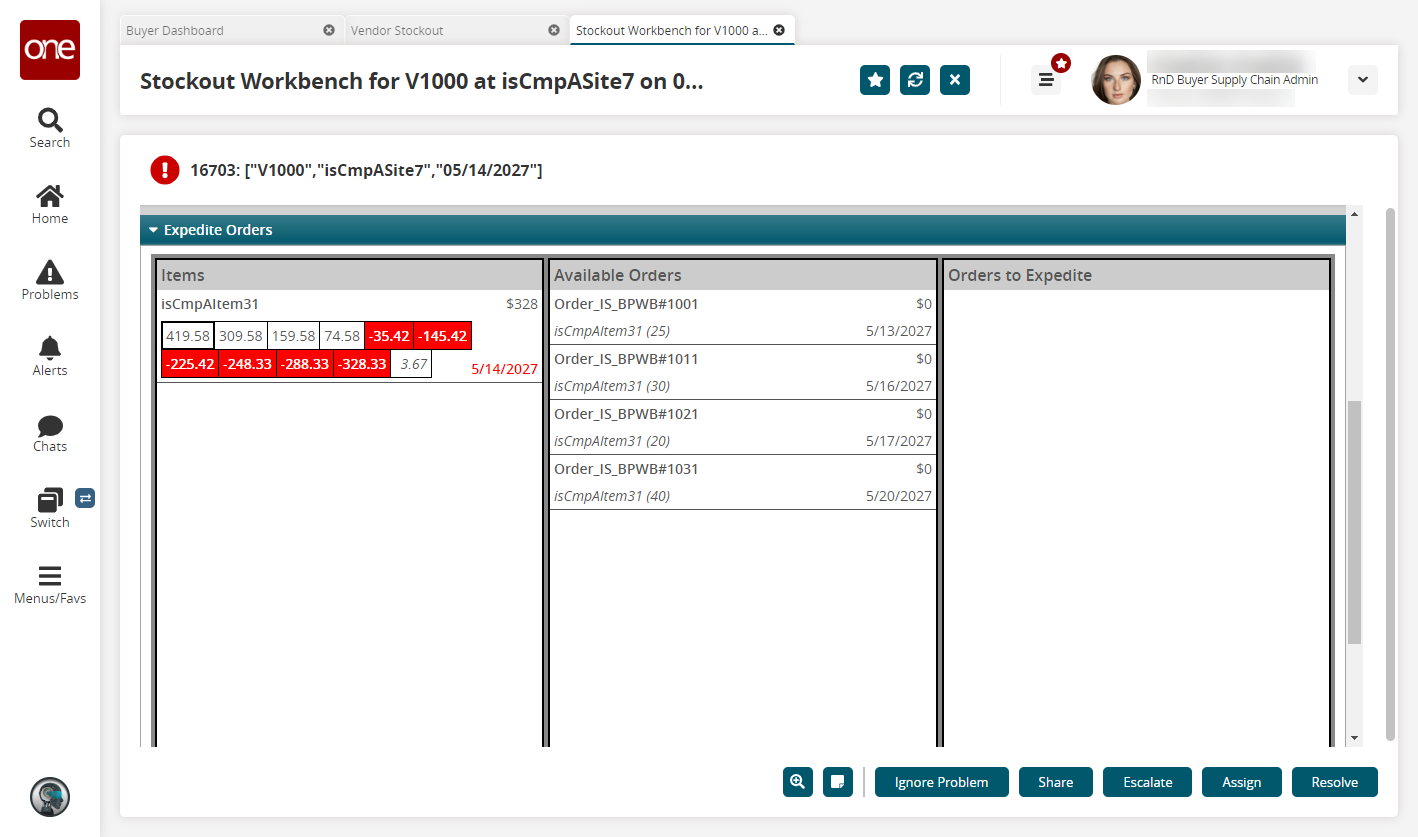
Task: Click the page vertical scrollbar thumb
Action: 1390,472
